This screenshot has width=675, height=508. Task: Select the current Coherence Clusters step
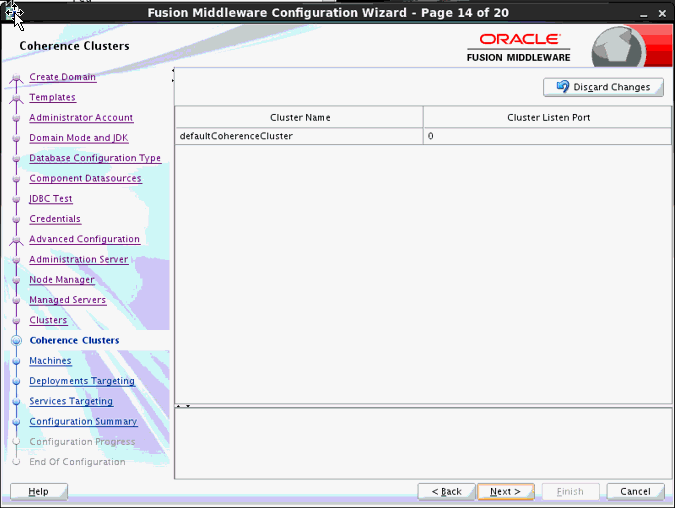74,340
